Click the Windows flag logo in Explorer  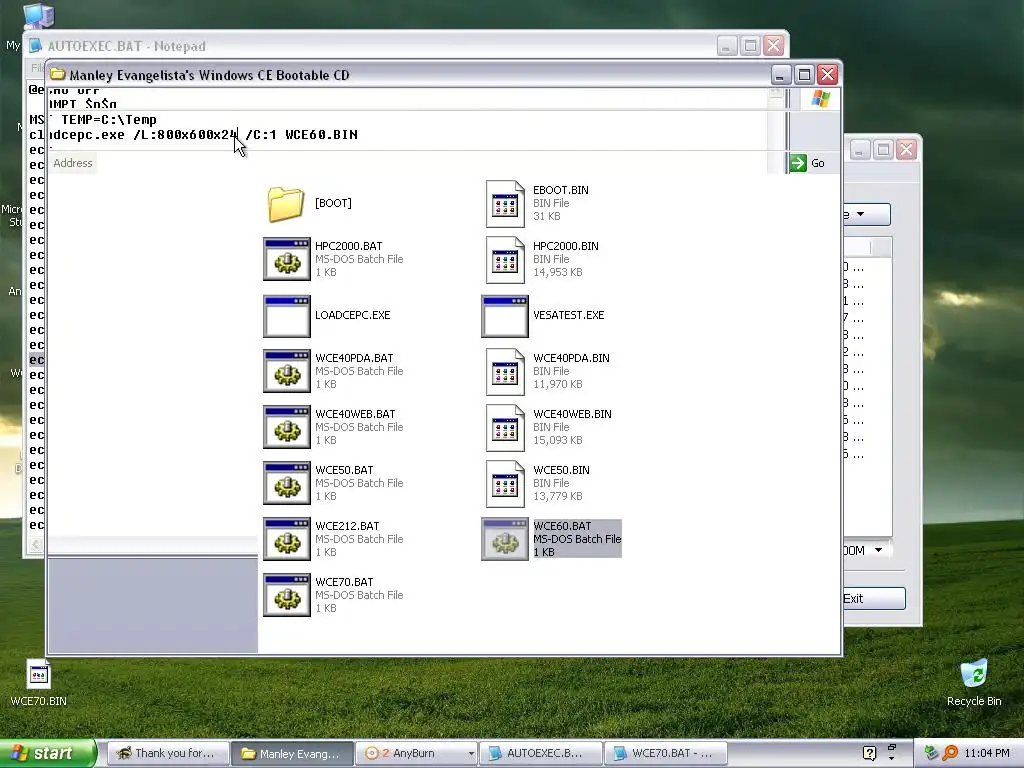[x=820, y=99]
